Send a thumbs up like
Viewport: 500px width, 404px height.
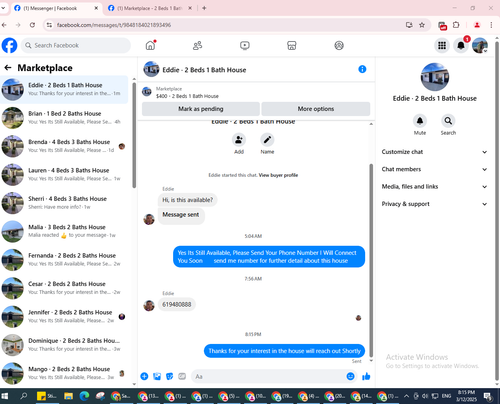[366, 376]
